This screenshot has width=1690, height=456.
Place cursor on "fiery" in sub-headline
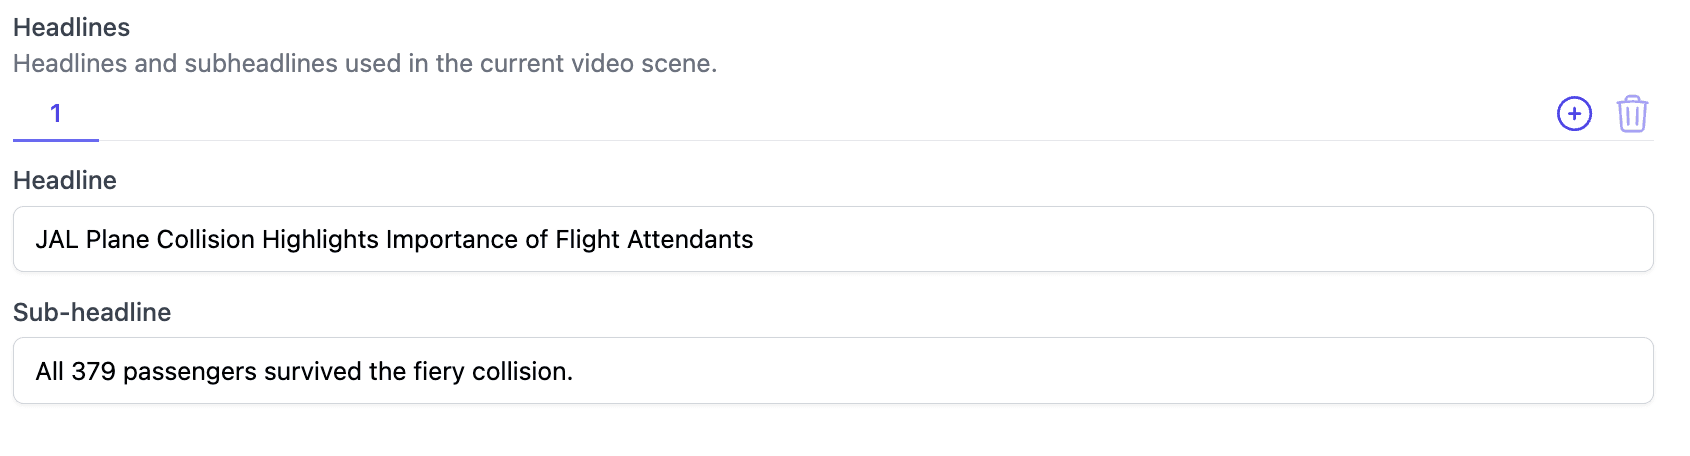(x=439, y=372)
